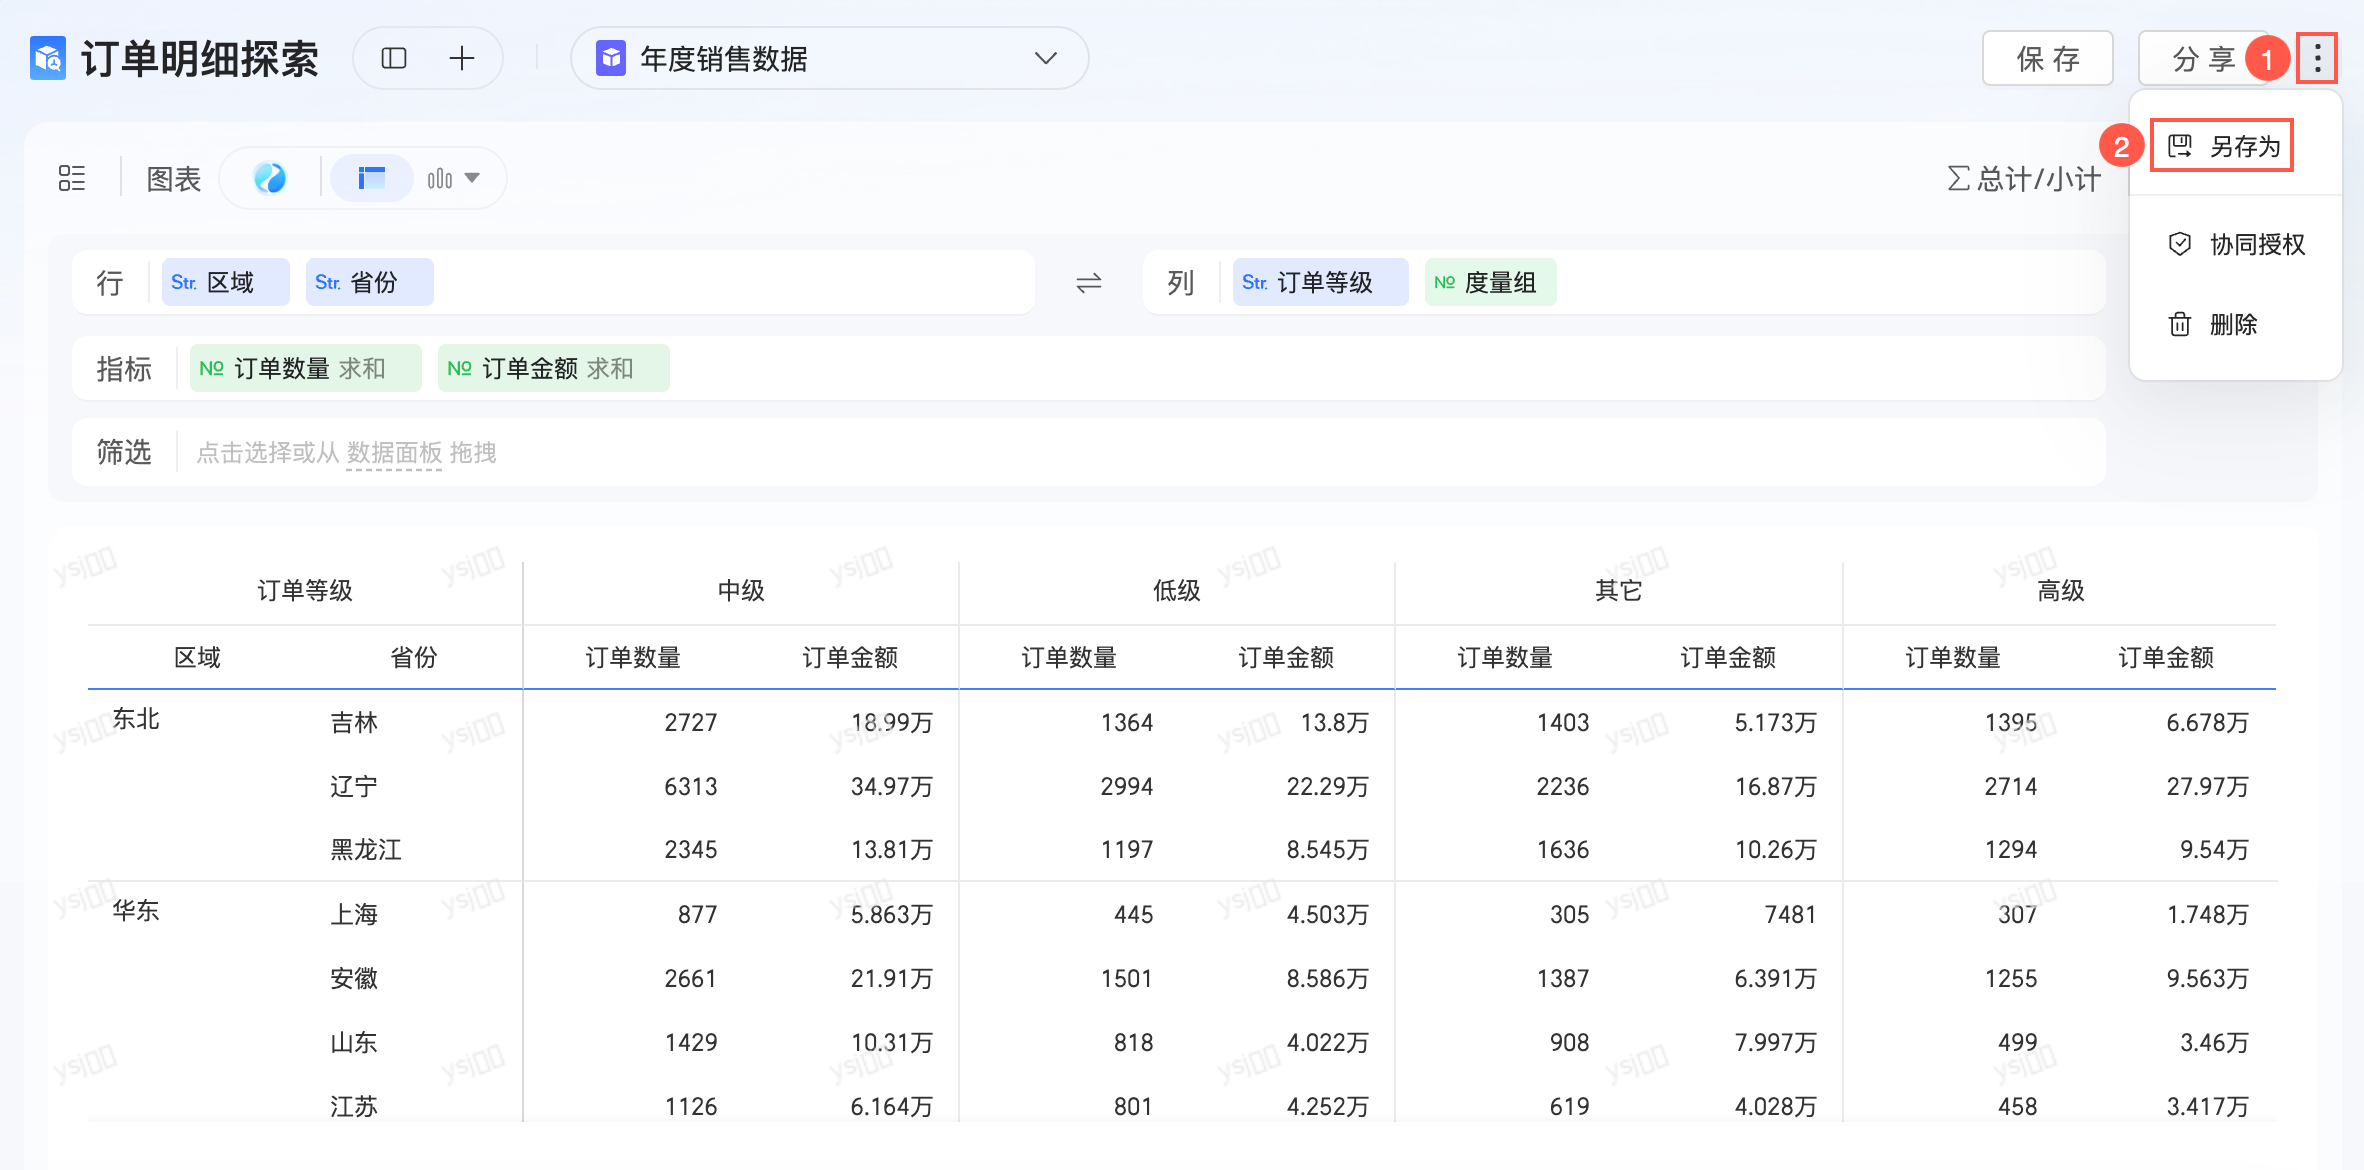The height and width of the screenshot is (1170, 2364).
Task: Click the 保存 button
Action: click(2047, 59)
